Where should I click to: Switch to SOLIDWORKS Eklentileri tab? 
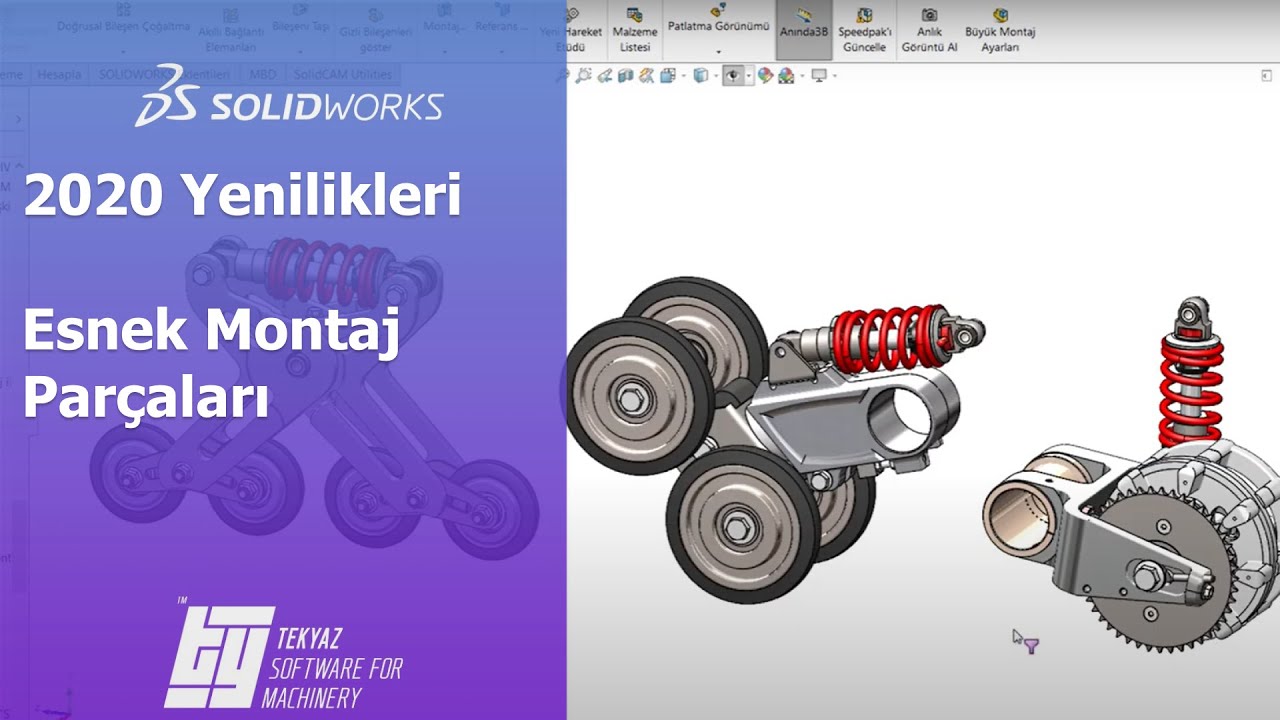[164, 74]
